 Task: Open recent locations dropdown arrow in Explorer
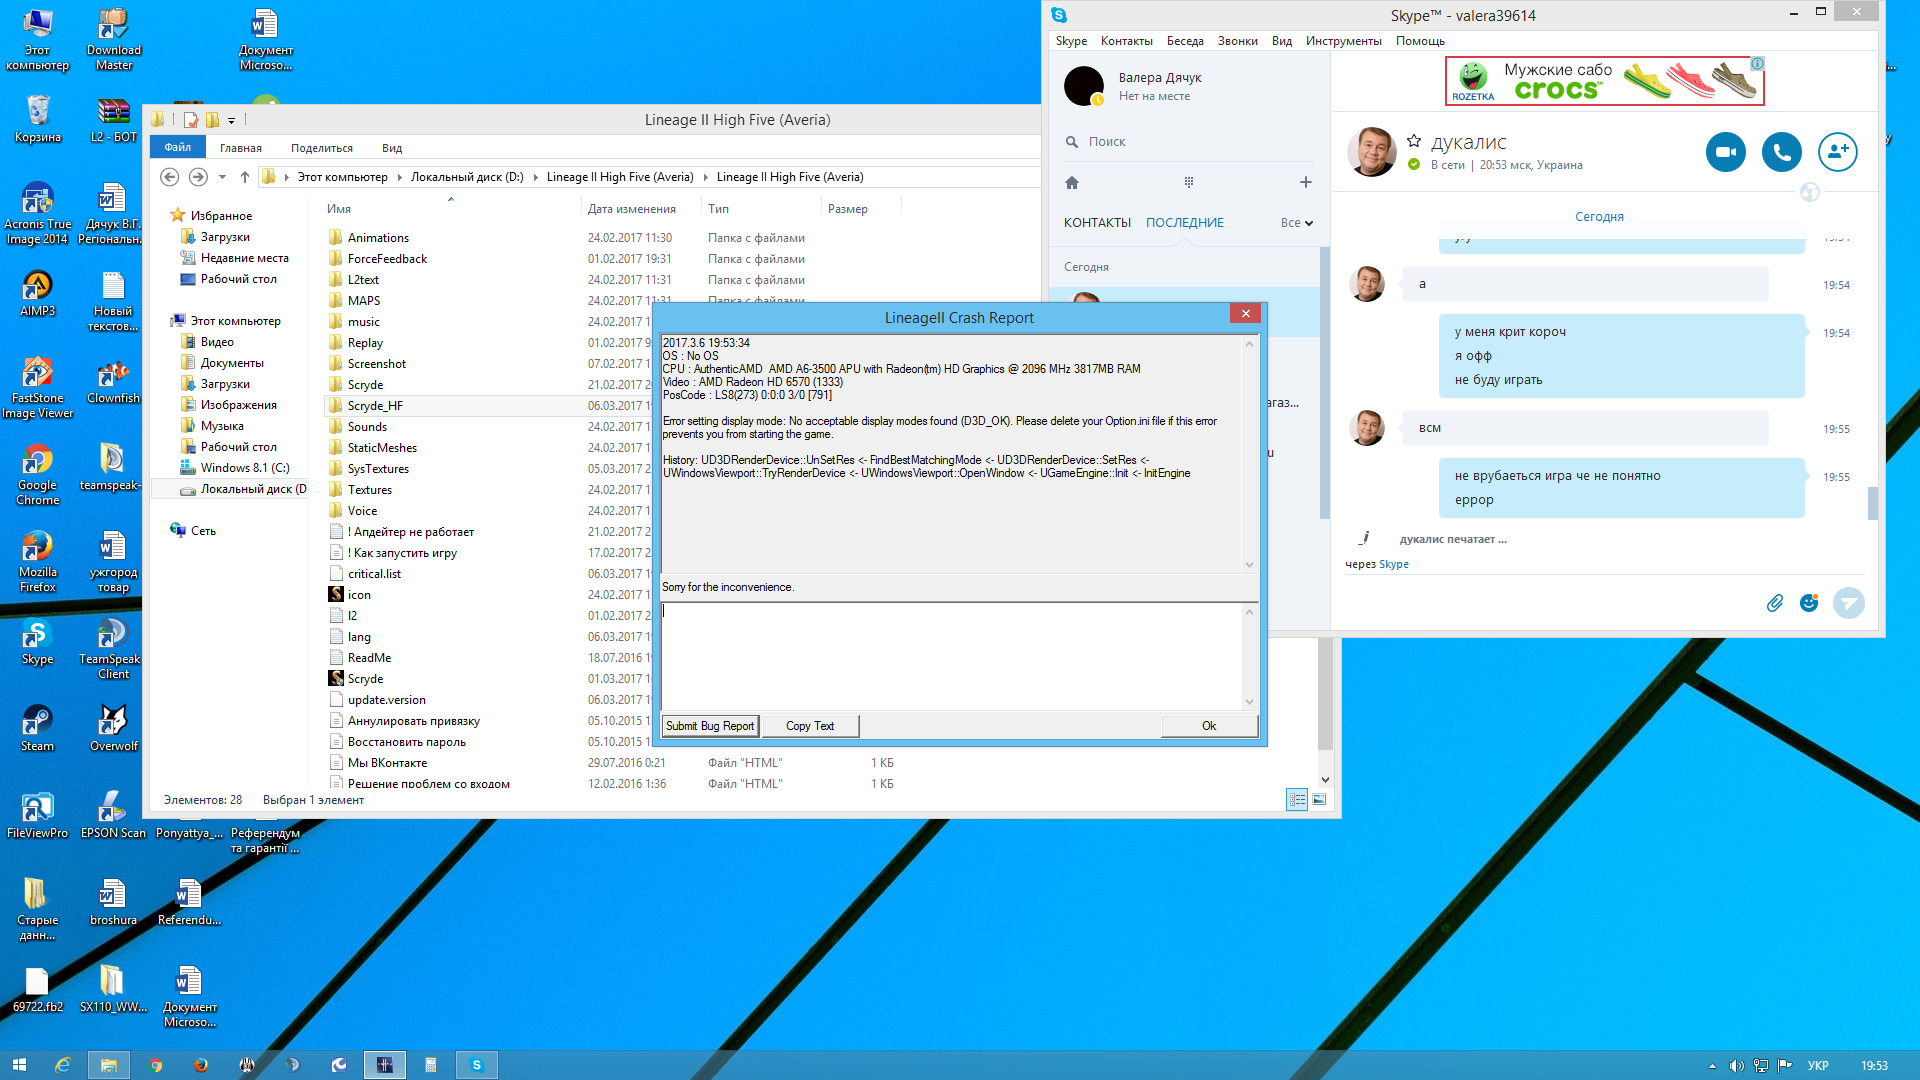[x=222, y=177]
